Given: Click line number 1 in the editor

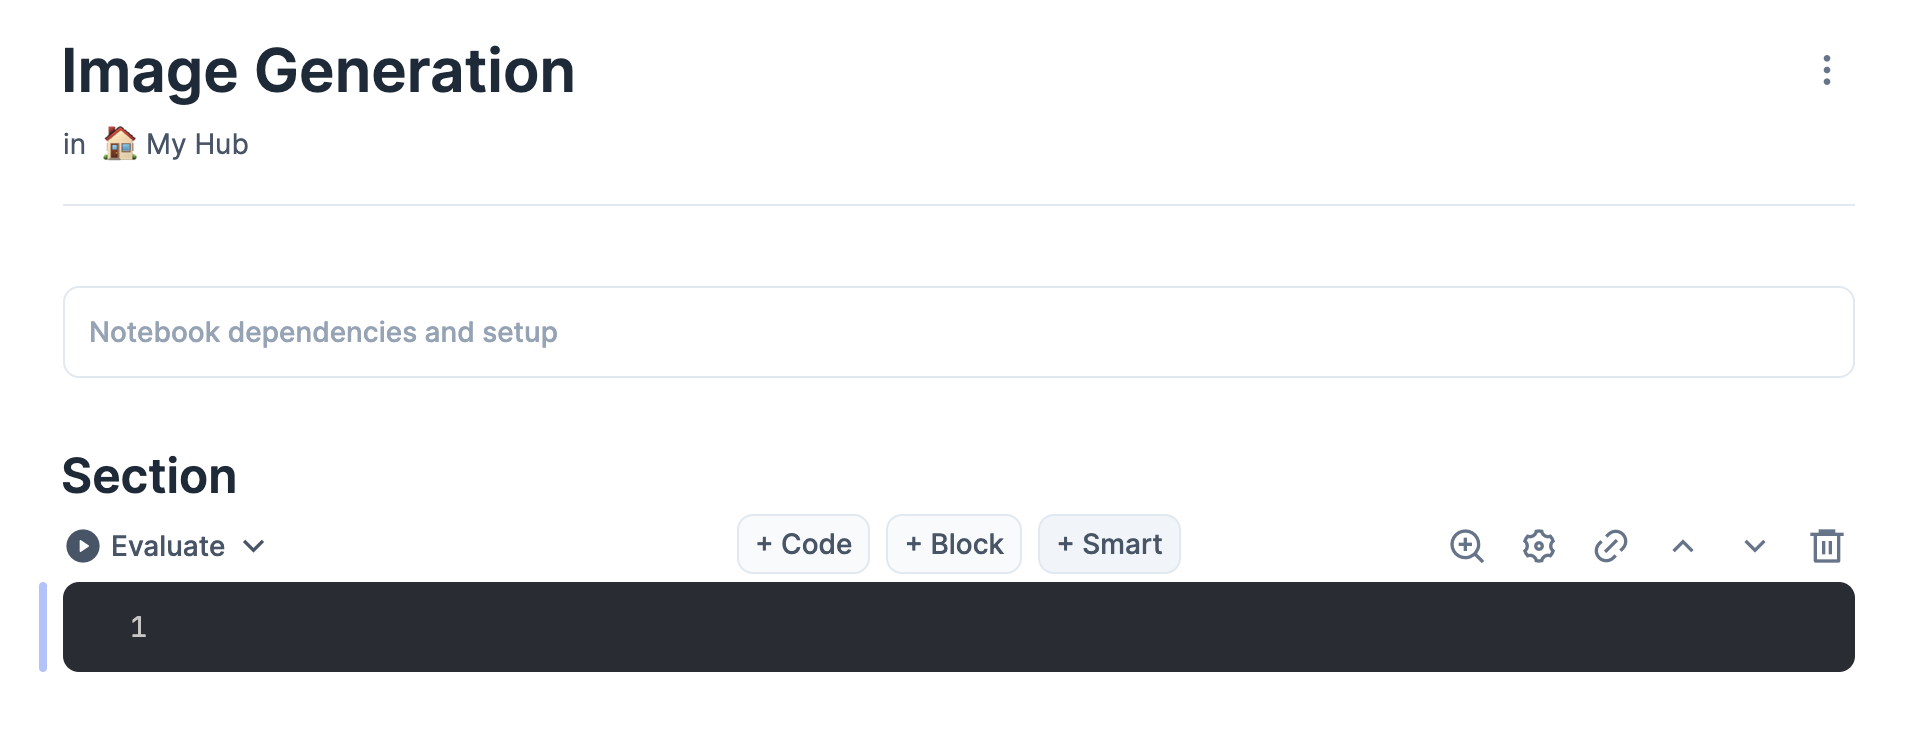Looking at the screenshot, I should tap(138, 627).
